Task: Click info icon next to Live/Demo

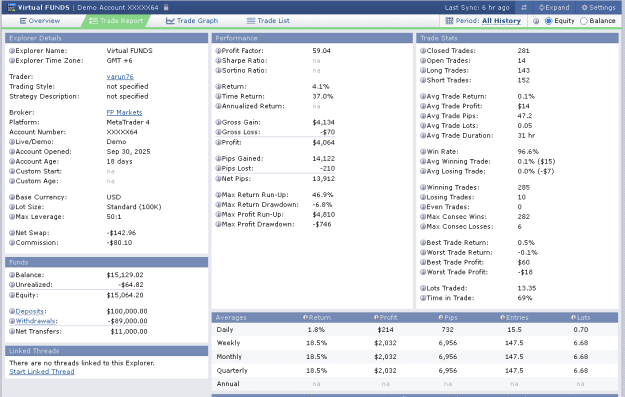Action: (12, 142)
